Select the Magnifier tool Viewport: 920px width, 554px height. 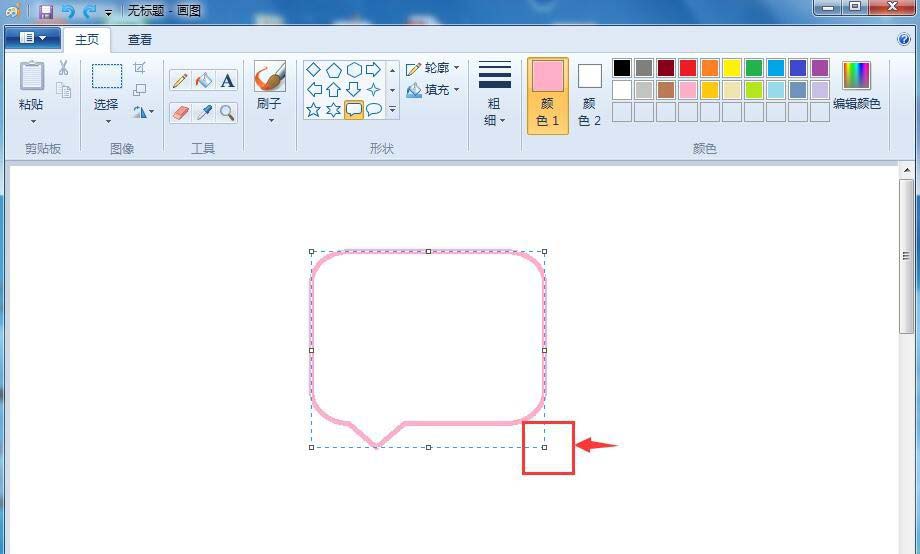pyautogui.click(x=227, y=112)
